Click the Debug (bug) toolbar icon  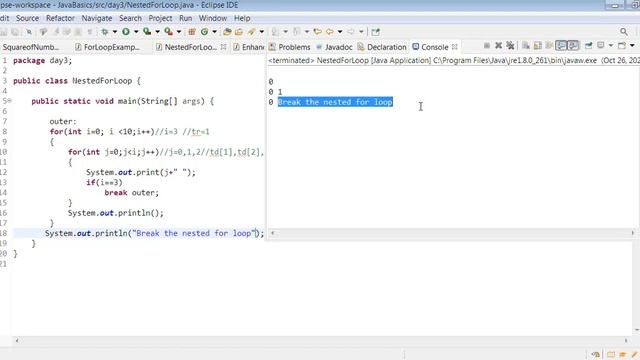click(105, 32)
